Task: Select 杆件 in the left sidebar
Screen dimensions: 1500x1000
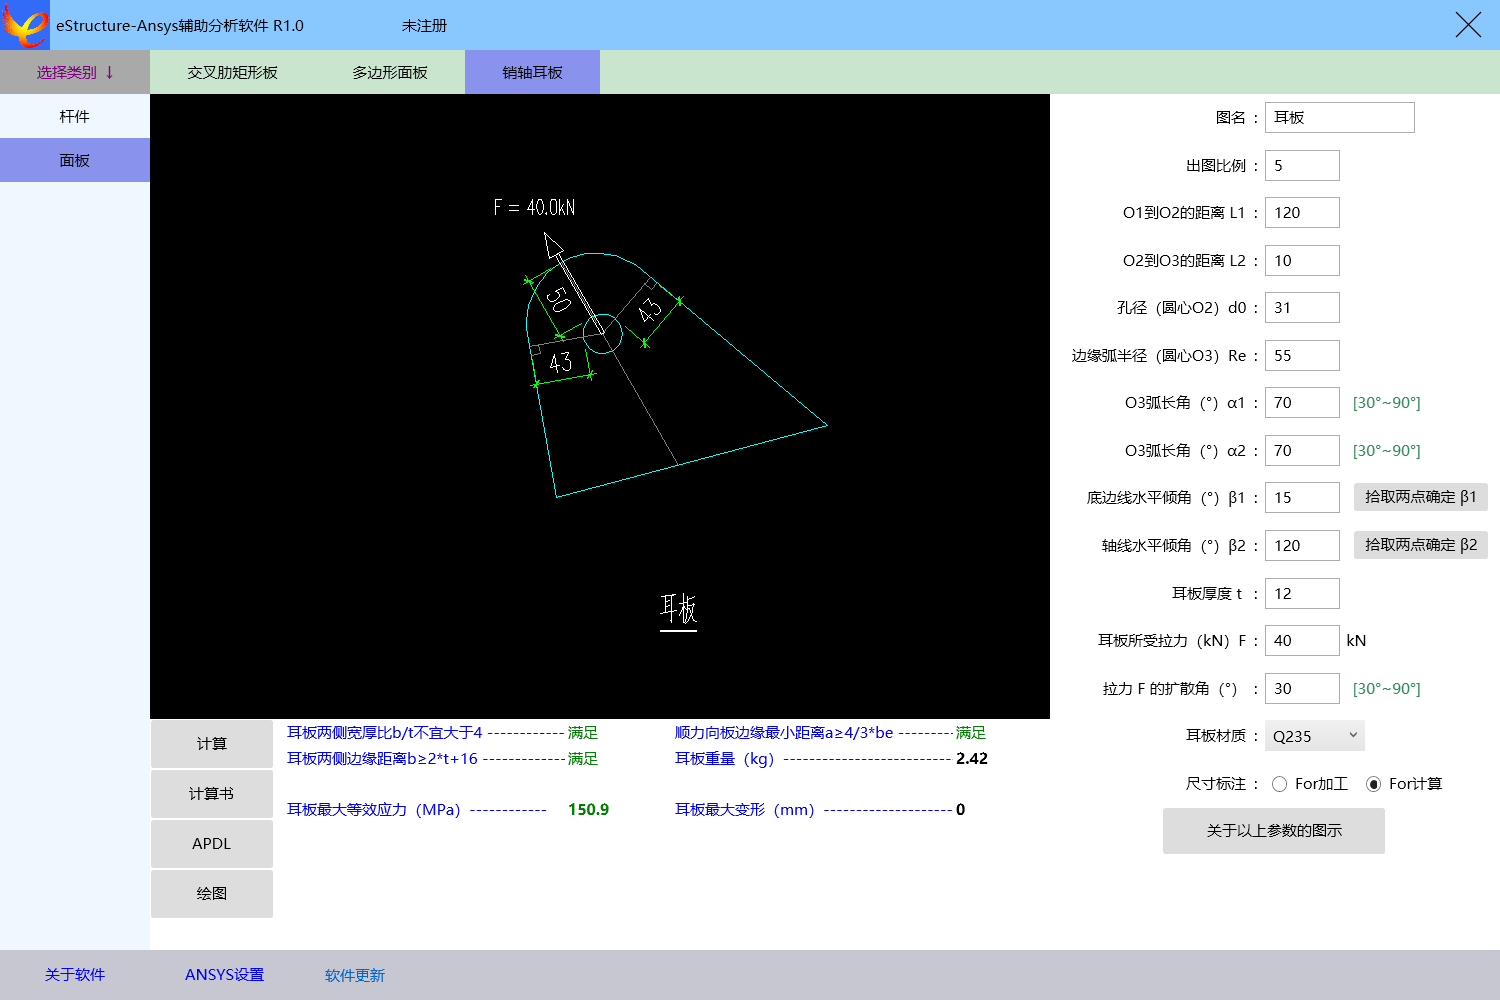Action: click(x=75, y=116)
